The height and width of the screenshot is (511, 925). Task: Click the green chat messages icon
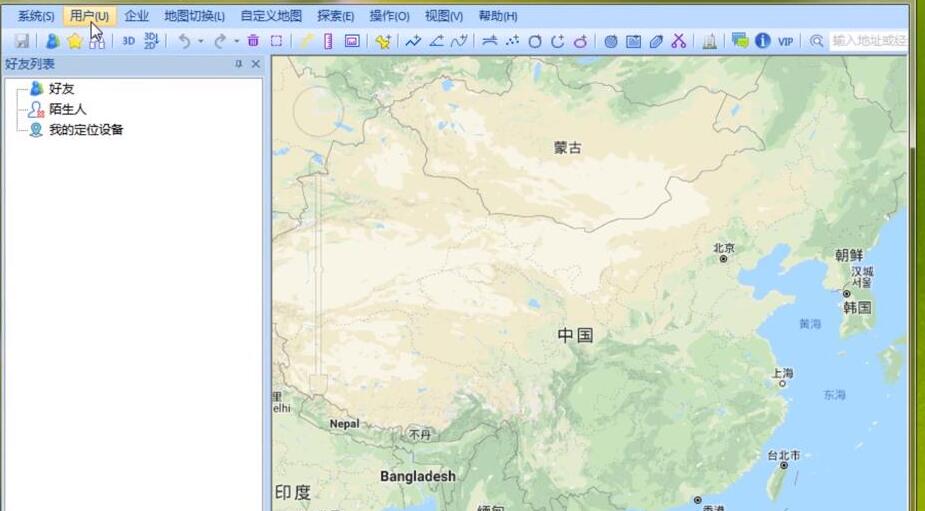pyautogui.click(x=739, y=41)
